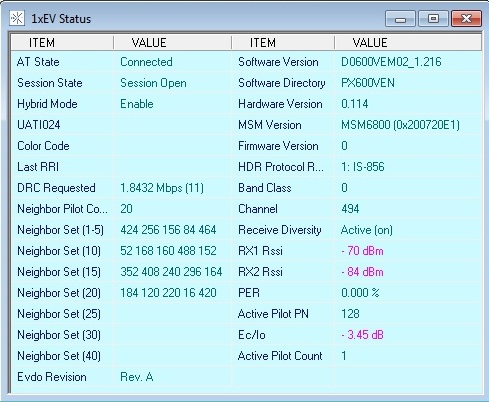Viewport: 489px width, 402px height.
Task: Click the 1xEV Status window icon
Action: click(x=17, y=18)
